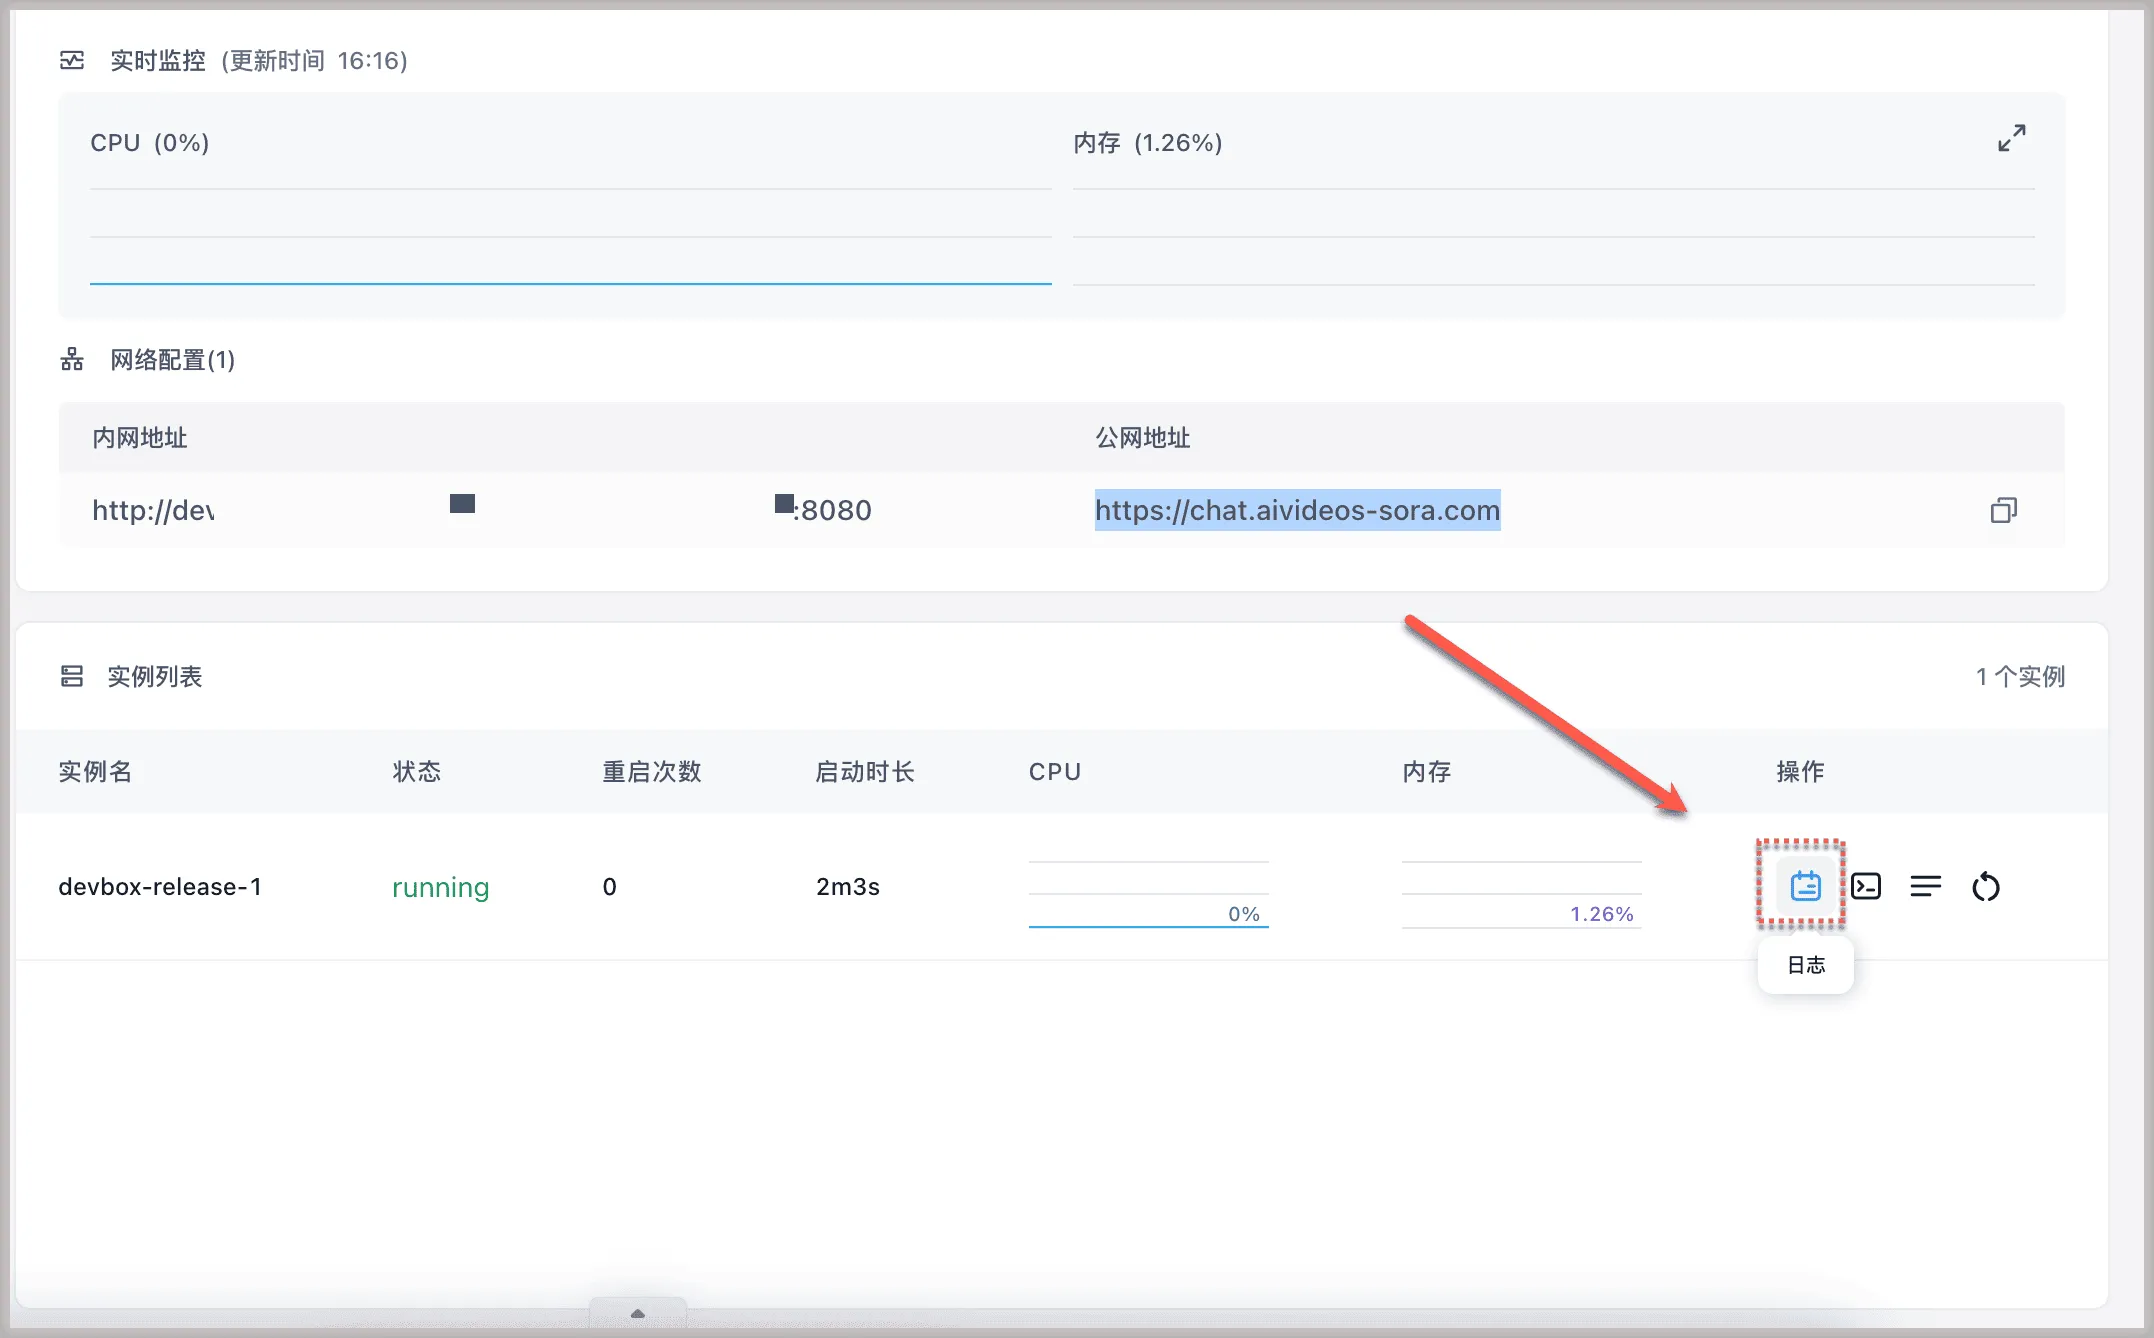The width and height of the screenshot is (2154, 1338).
Task: Click the internal address http://dev text
Action: (153, 510)
